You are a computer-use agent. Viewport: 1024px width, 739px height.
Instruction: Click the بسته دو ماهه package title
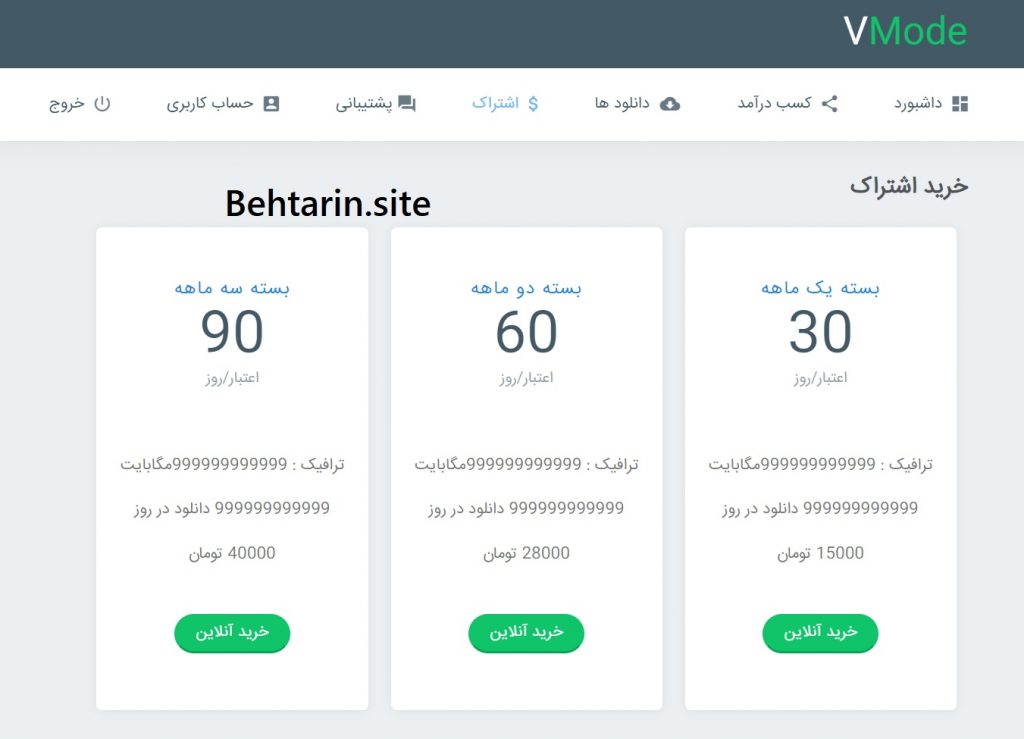click(x=526, y=288)
